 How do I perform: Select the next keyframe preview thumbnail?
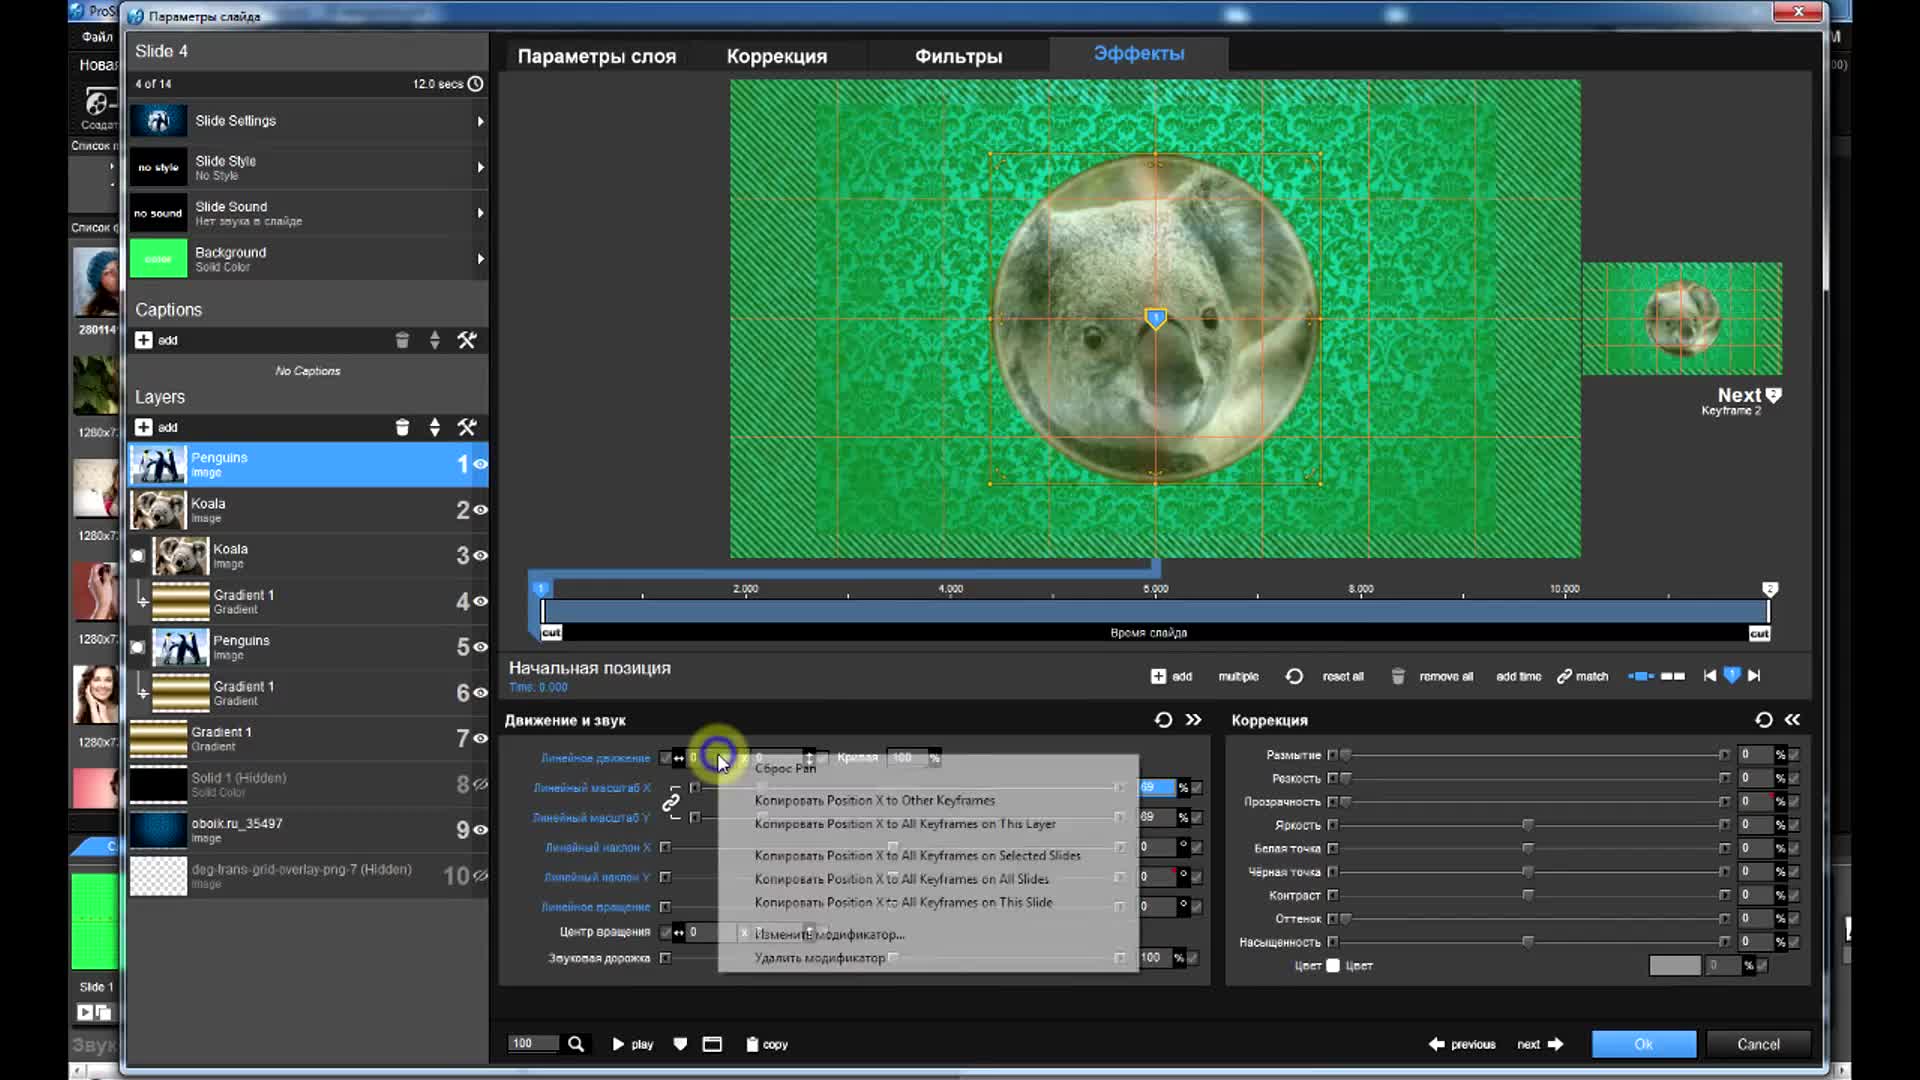click(1682, 318)
